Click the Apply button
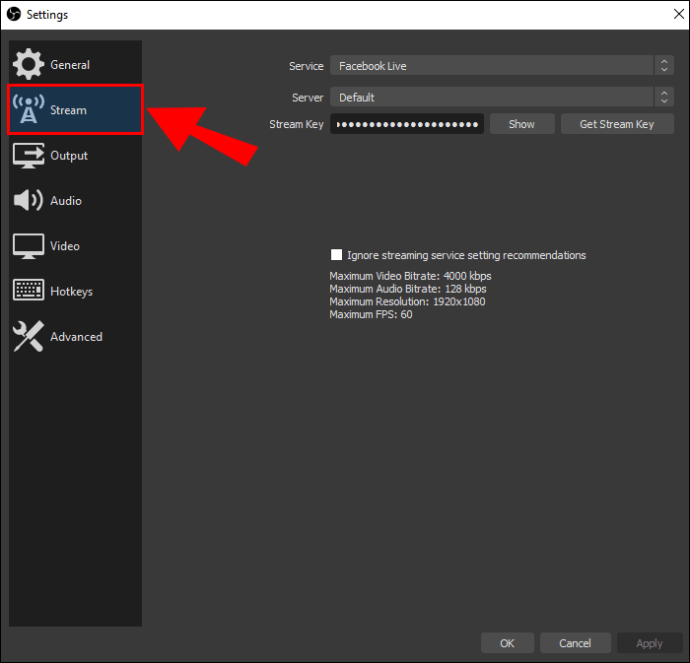690x663 pixels. [x=650, y=643]
